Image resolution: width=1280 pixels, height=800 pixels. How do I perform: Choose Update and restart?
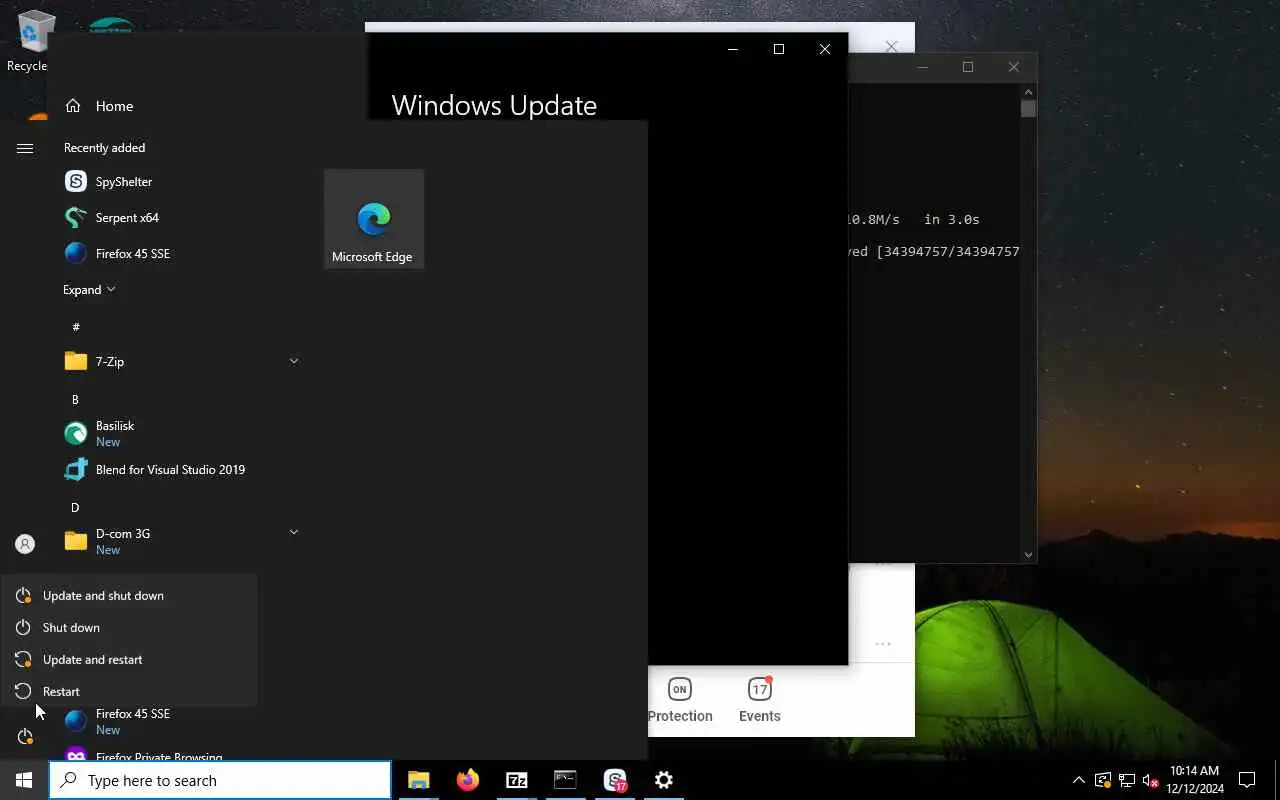pyautogui.click(x=129, y=660)
